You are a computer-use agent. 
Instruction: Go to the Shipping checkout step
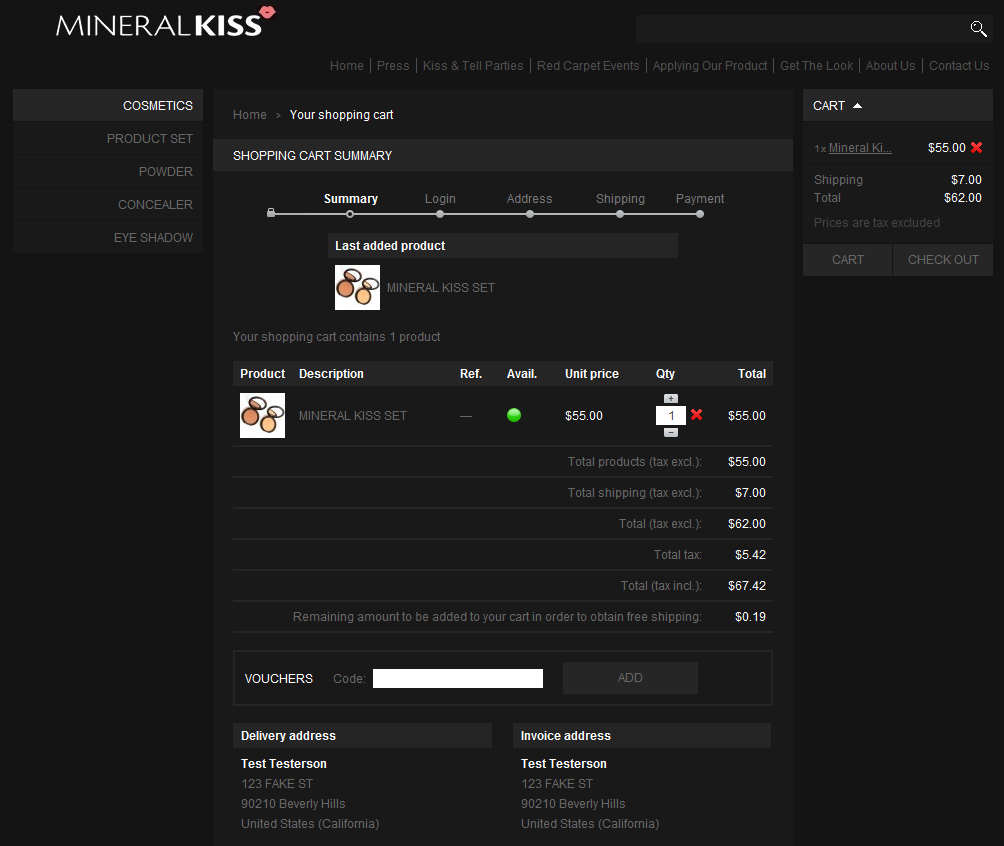620,199
